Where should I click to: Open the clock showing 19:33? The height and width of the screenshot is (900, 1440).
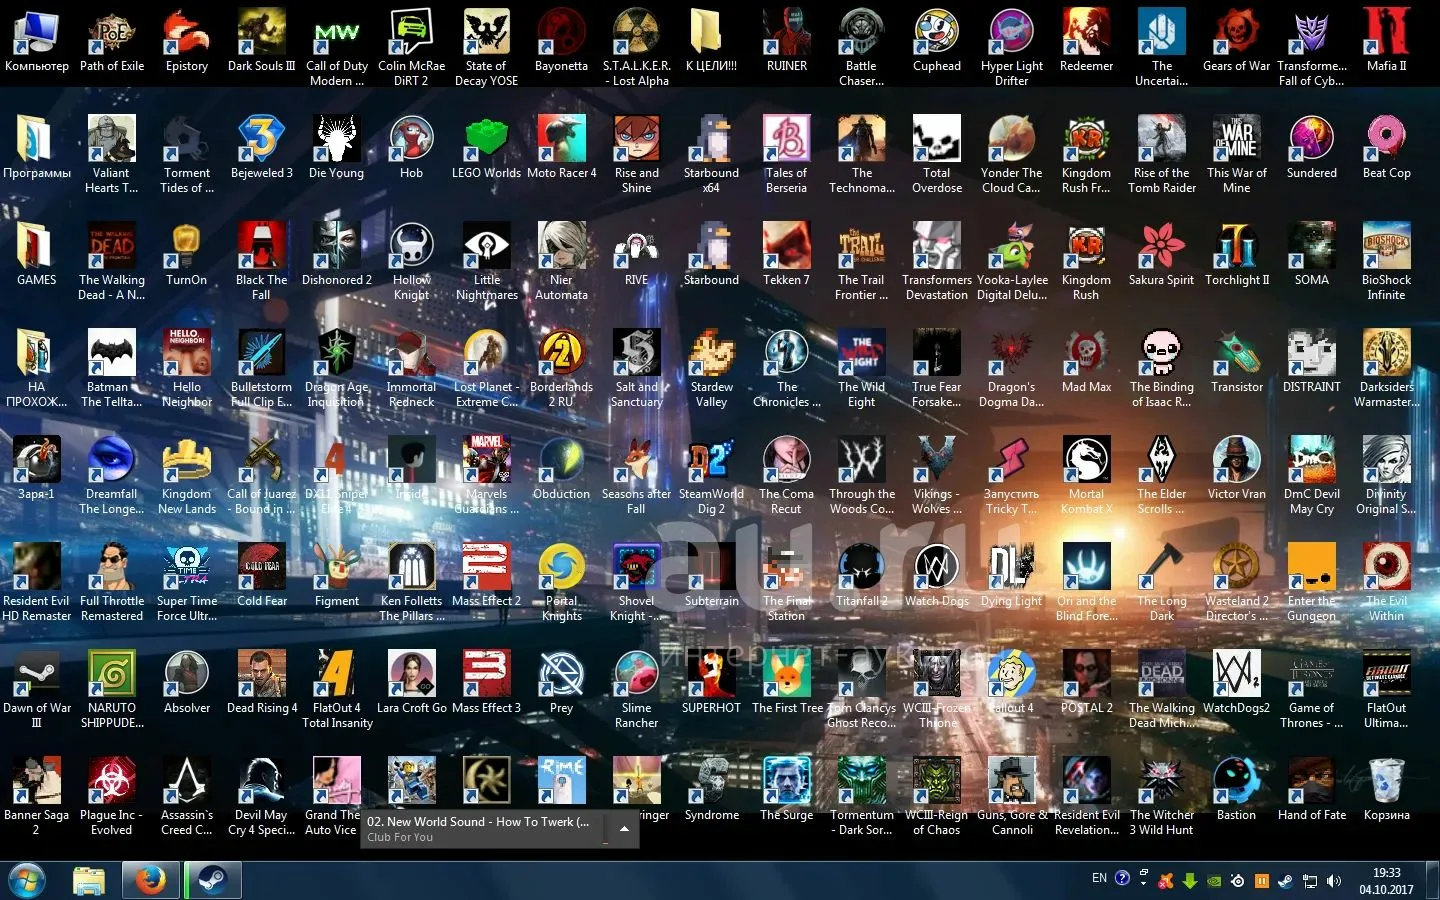coord(1386,881)
